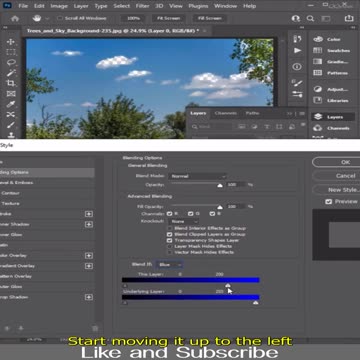Disable Blend Clipped Layers as Group
The width and height of the screenshot is (360, 360).
click(x=170, y=234)
